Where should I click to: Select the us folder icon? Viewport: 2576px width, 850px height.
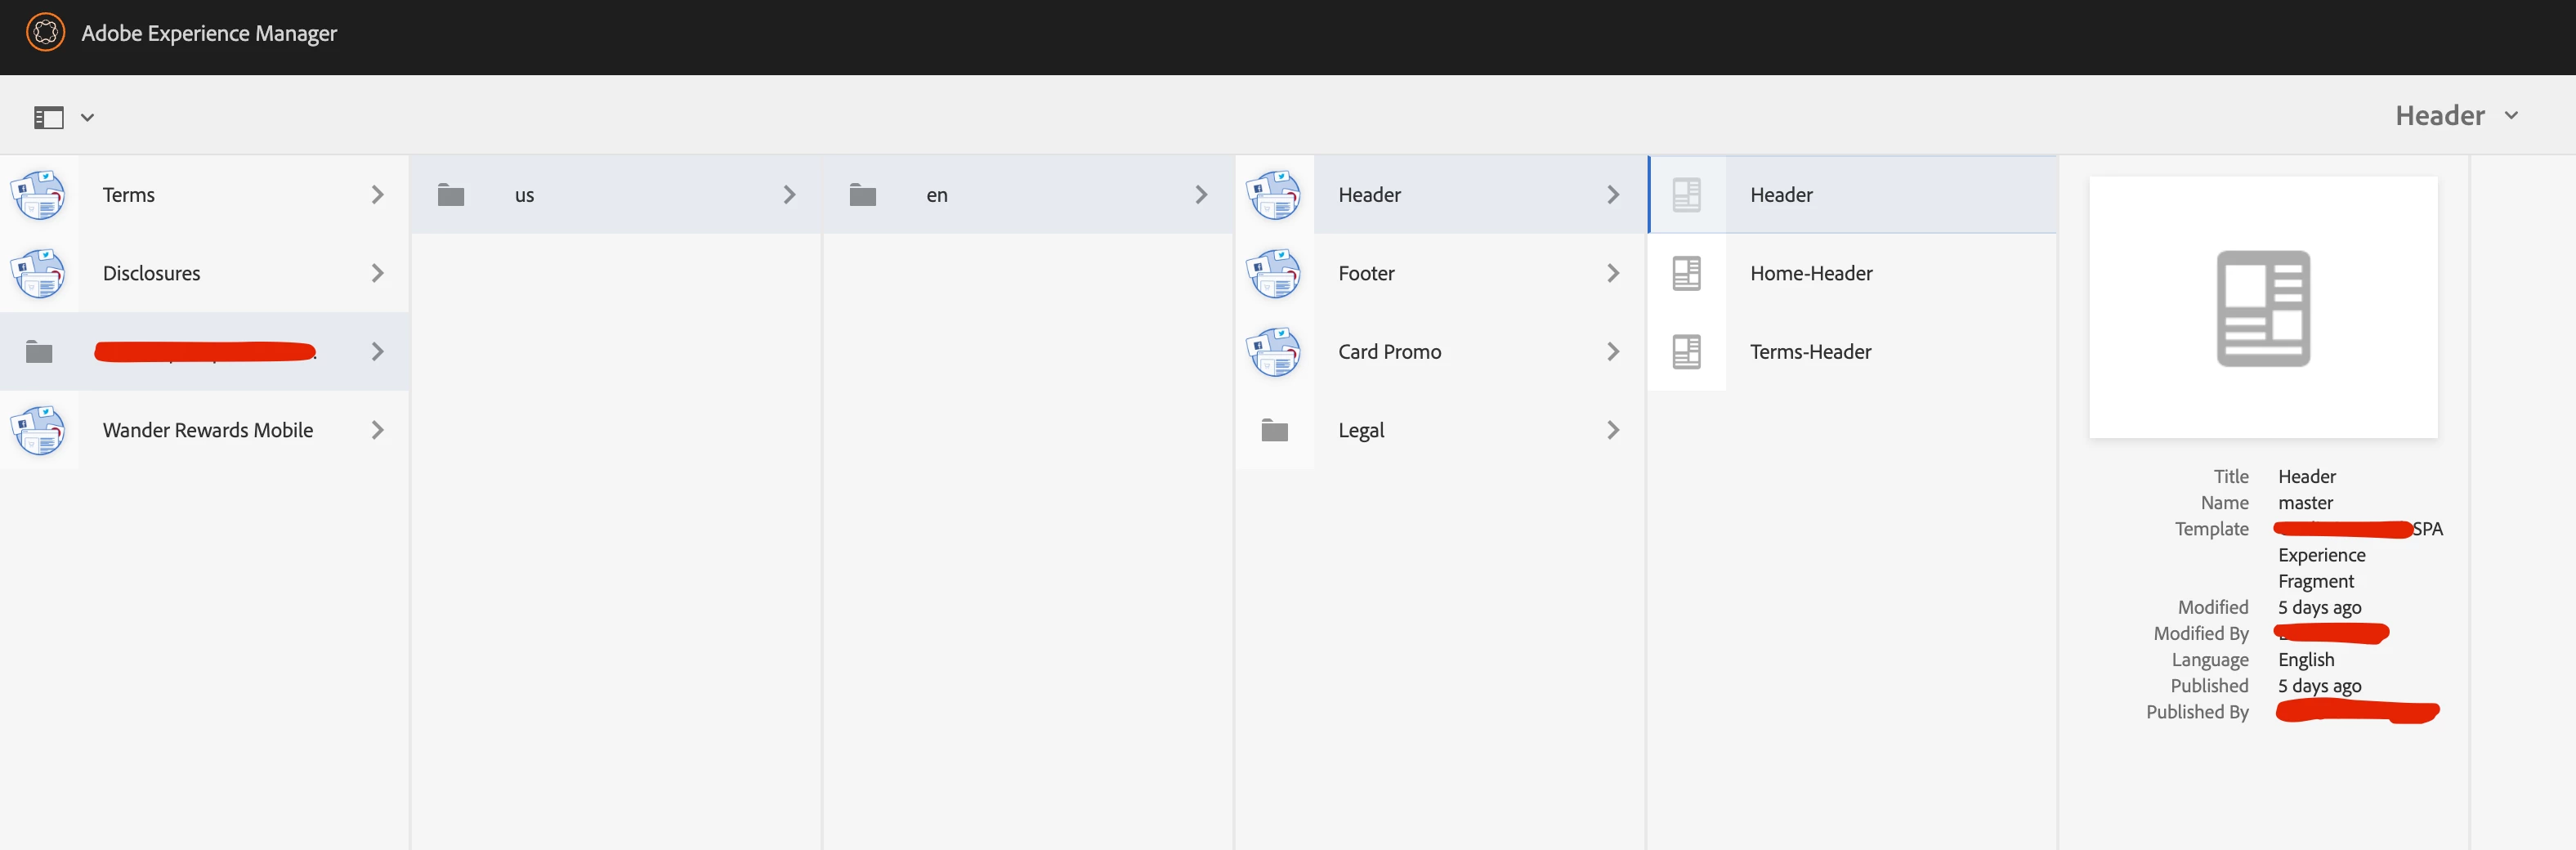point(451,195)
